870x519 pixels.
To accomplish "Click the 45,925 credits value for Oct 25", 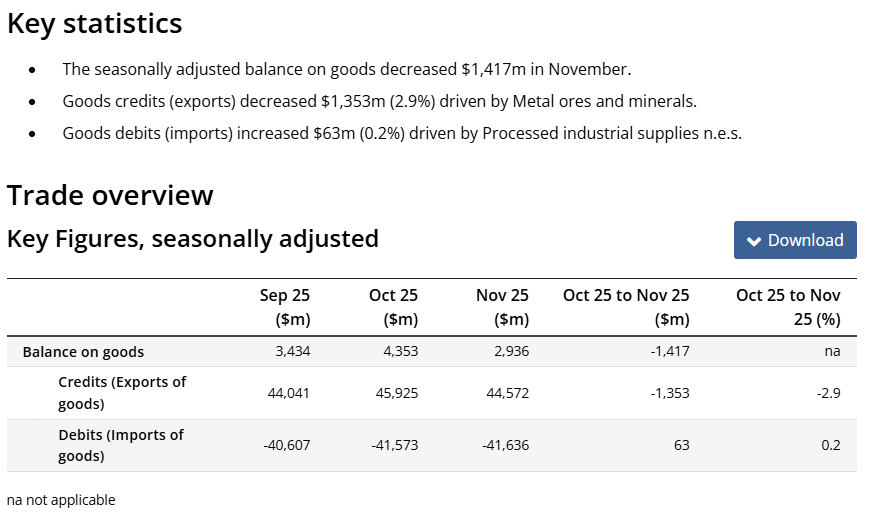I will [398, 393].
